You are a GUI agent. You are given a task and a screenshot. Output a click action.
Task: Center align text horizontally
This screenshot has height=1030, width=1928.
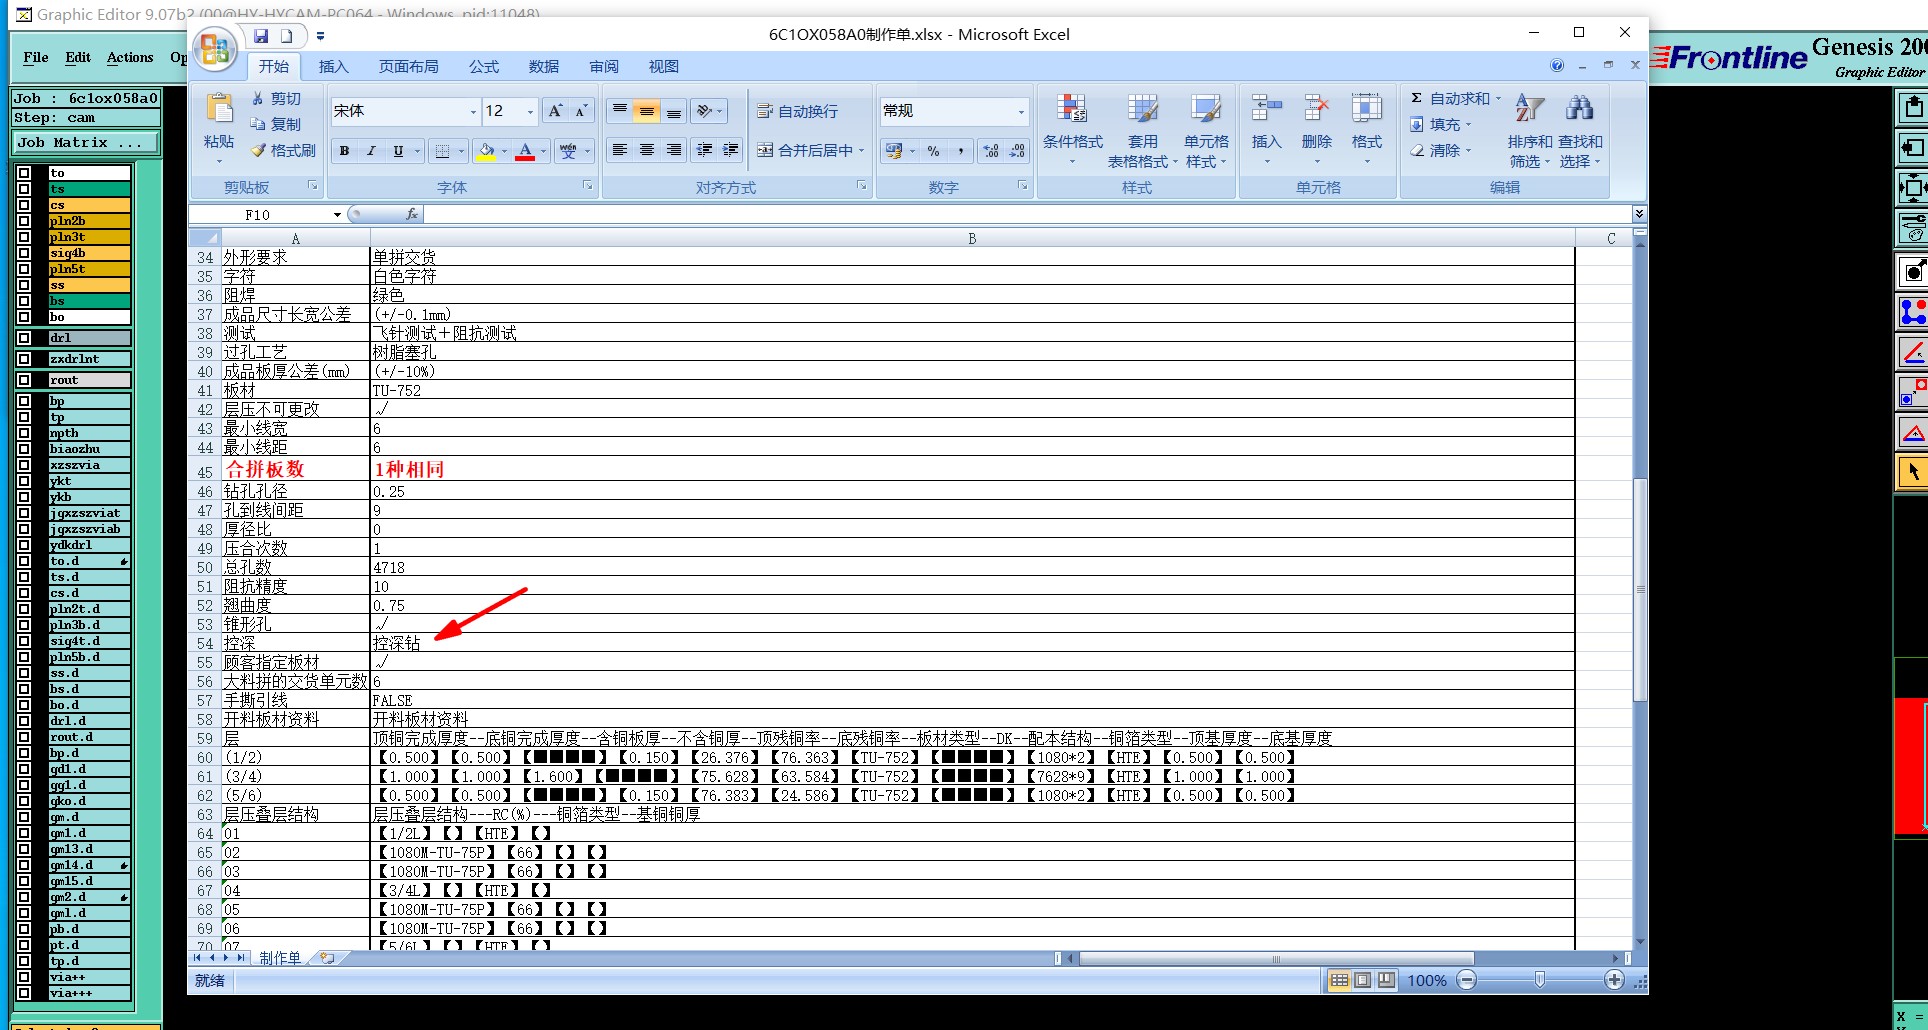[x=647, y=150]
